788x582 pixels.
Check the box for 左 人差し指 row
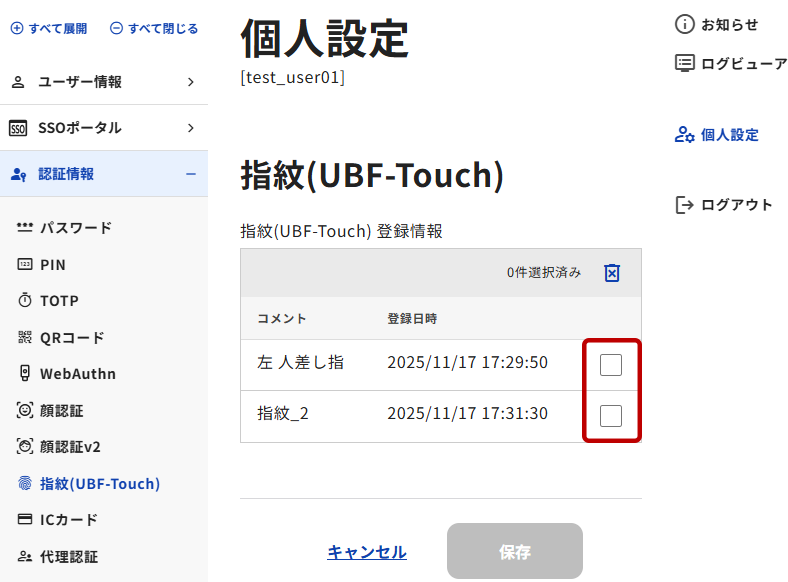611,365
